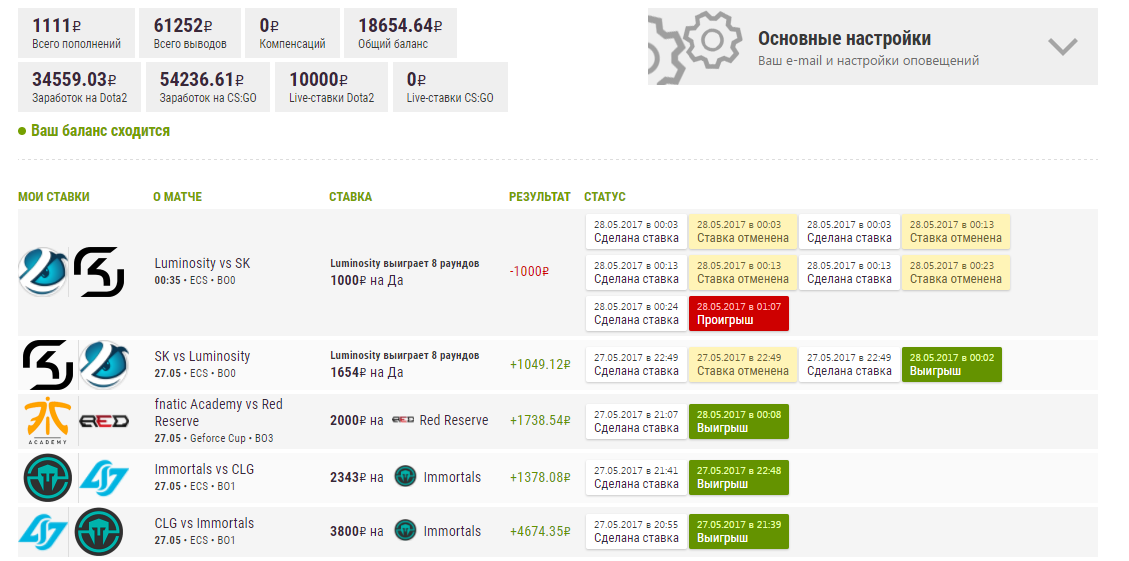Click the fnatic Academy team logo
This screenshot has height=561, width=1129.
point(47,421)
